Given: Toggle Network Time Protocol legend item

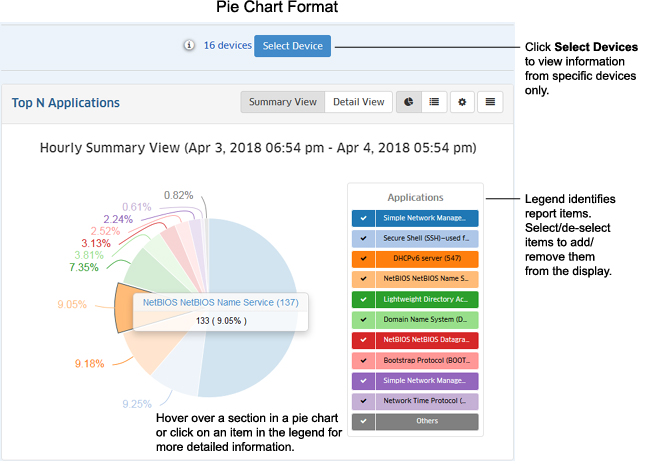Looking at the screenshot, I should pyautogui.click(x=415, y=401).
